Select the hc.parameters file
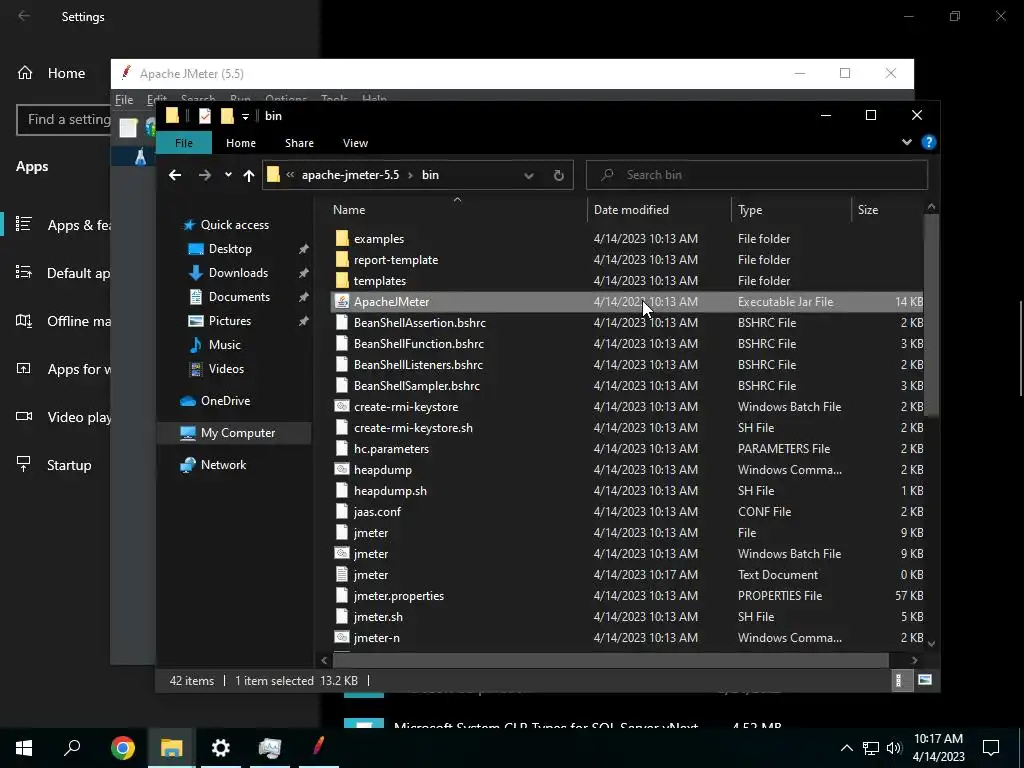Screen dimensions: 1024x768 coord(391,449)
